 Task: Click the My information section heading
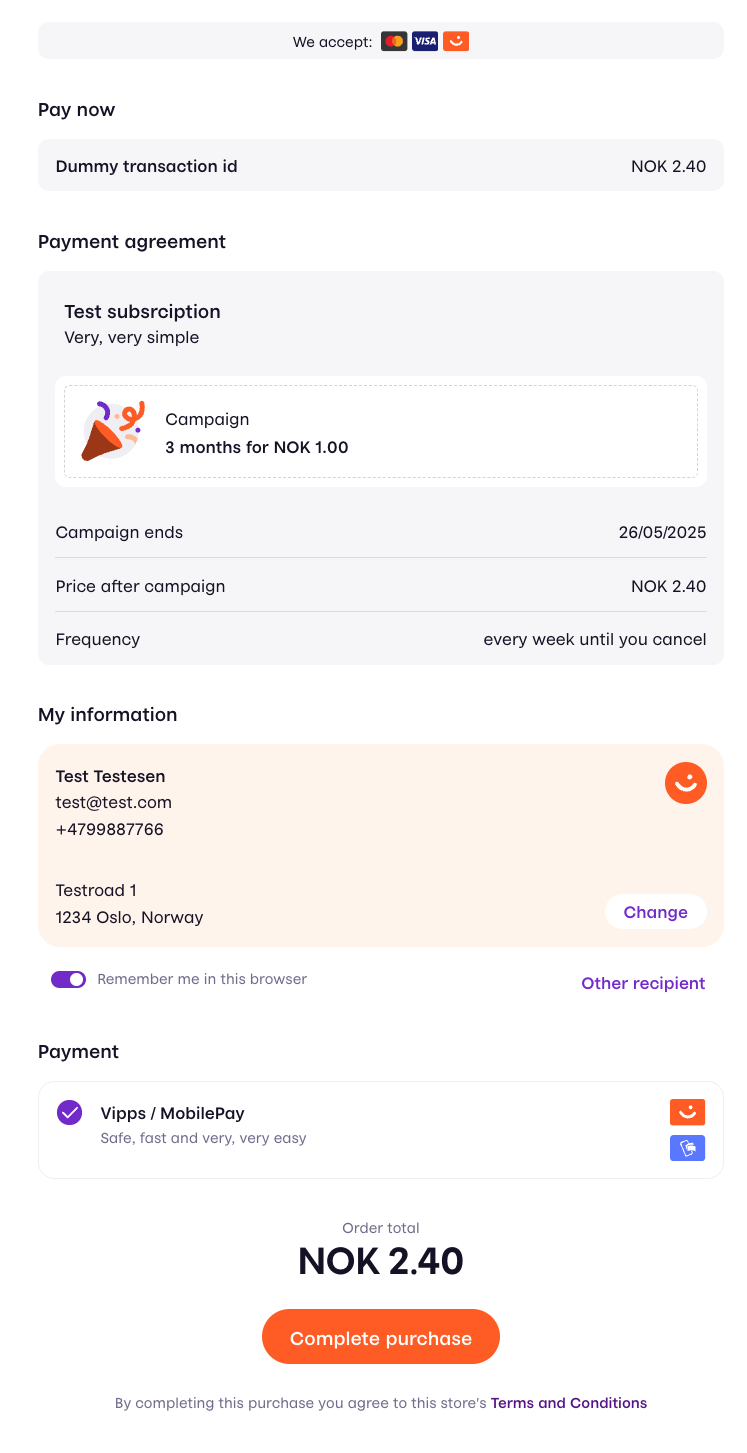click(107, 715)
